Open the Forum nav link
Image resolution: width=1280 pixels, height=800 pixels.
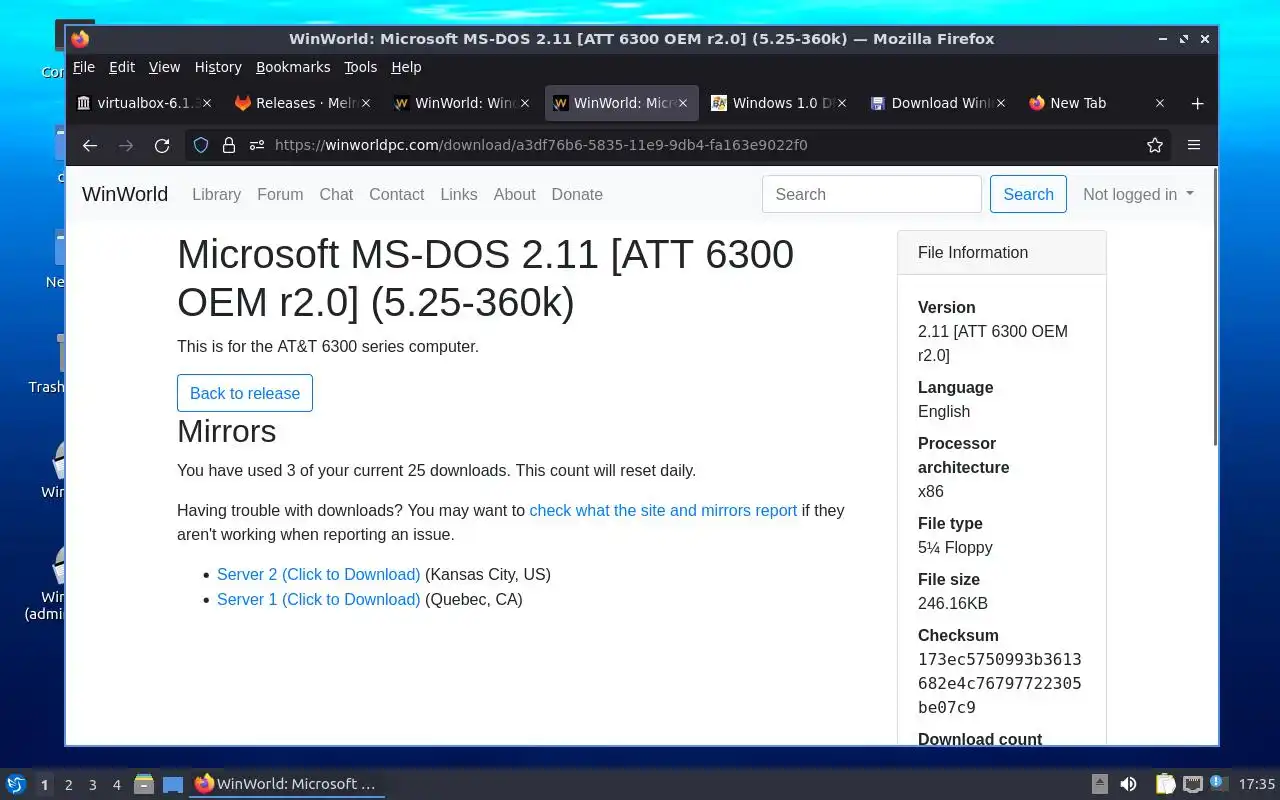[x=280, y=194]
